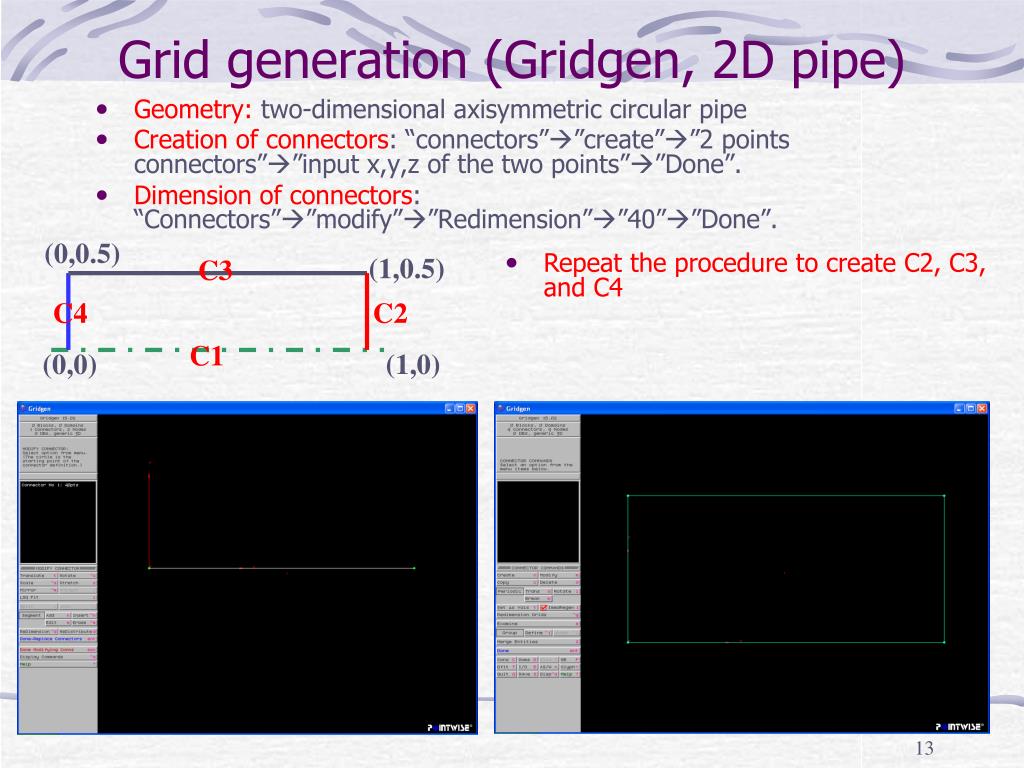Click Stretch in left Gridgen window
Screen dimensions: 1024x768
point(77,583)
